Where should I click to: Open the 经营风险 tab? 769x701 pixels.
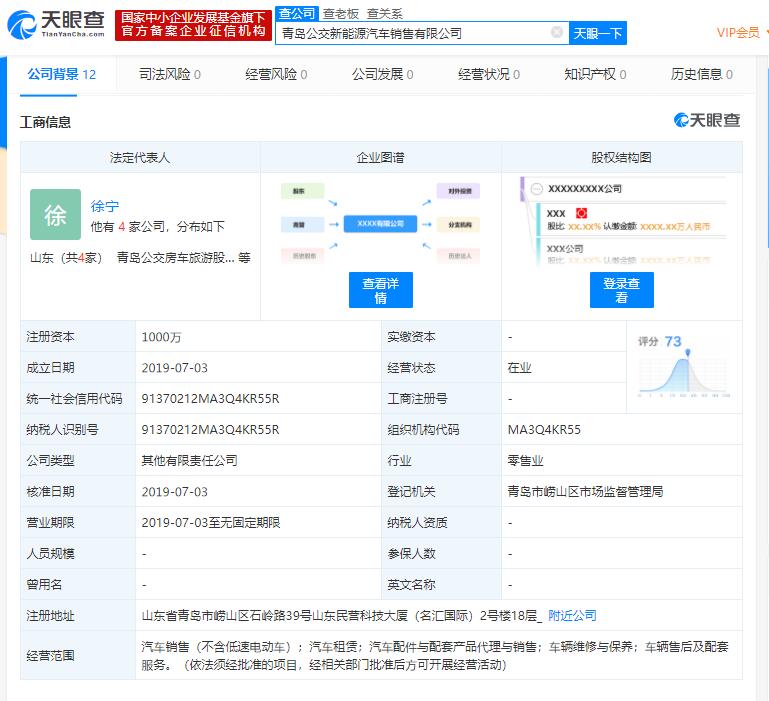point(276,74)
